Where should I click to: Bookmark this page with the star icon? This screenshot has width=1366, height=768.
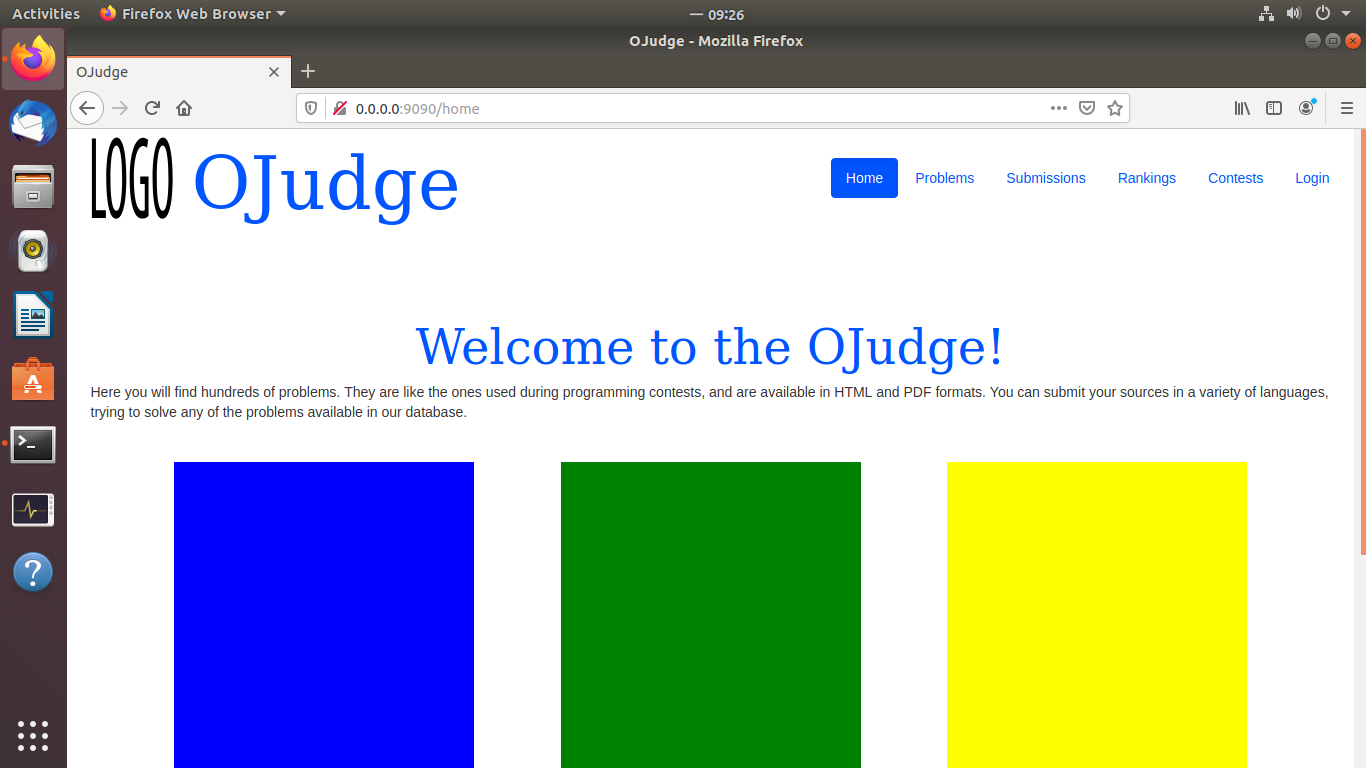point(1115,108)
